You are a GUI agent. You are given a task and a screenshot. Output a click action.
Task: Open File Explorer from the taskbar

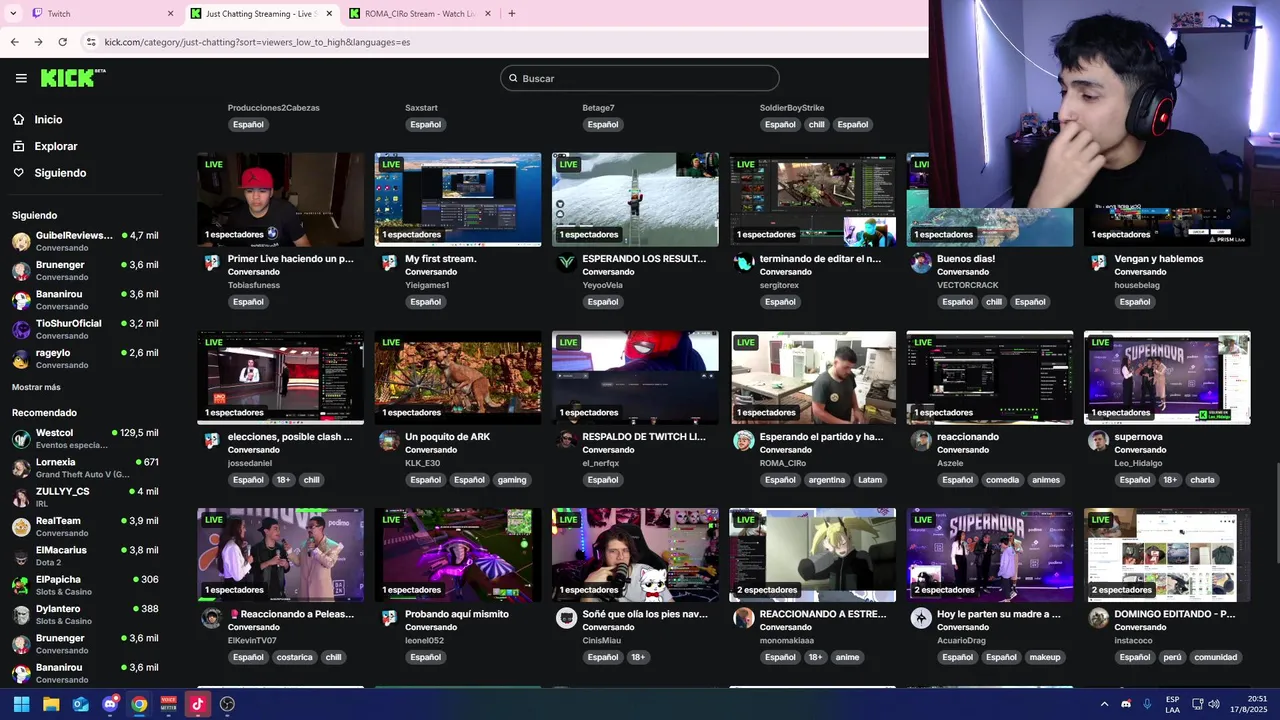coord(51,704)
